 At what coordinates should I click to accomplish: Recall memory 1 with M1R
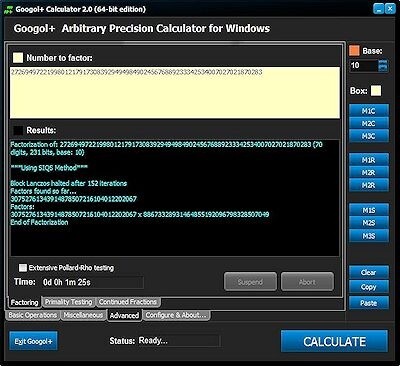tap(369, 160)
